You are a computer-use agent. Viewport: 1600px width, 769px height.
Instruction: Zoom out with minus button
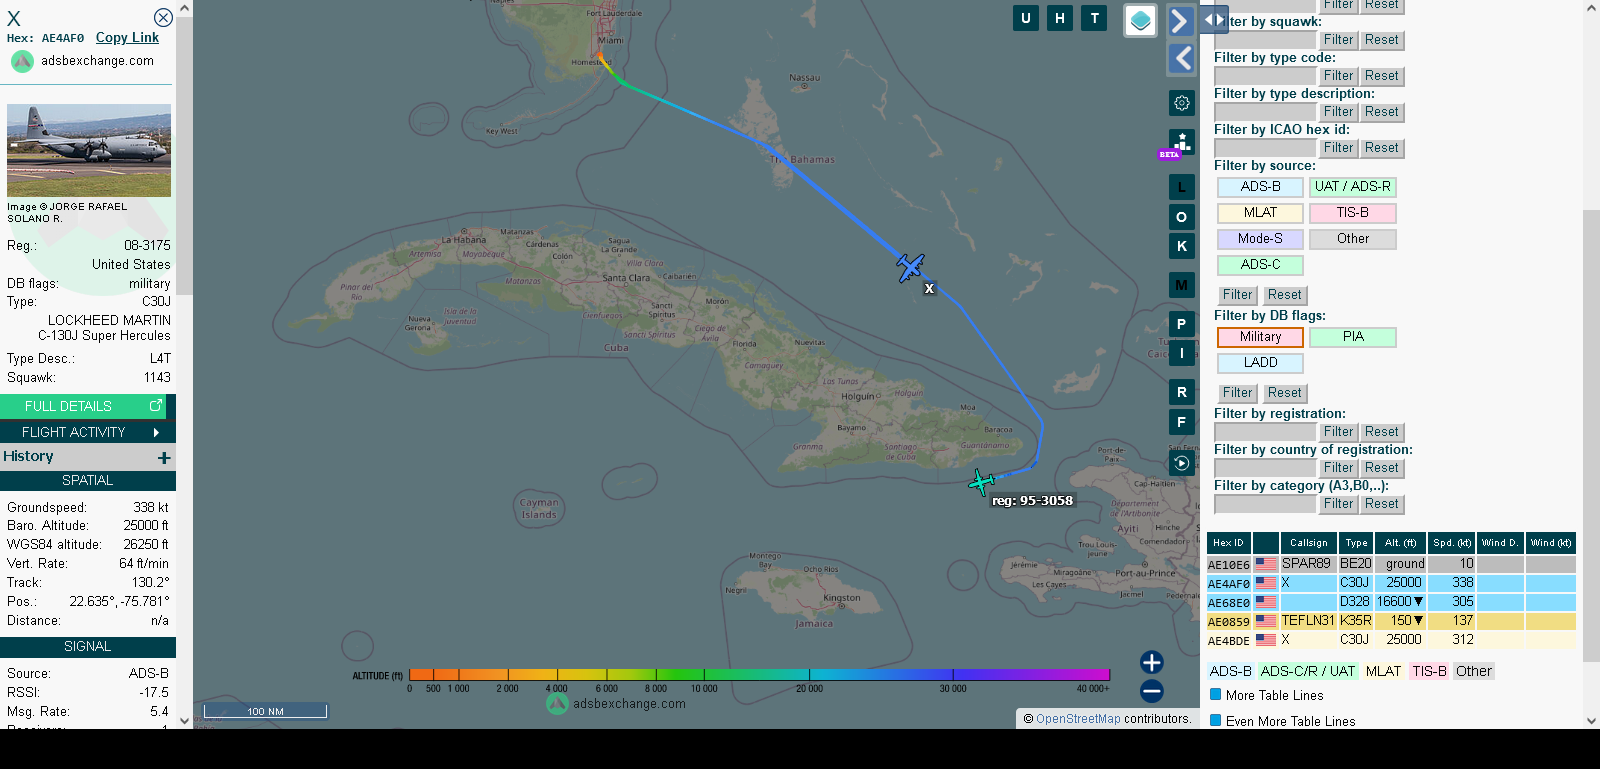[1152, 691]
